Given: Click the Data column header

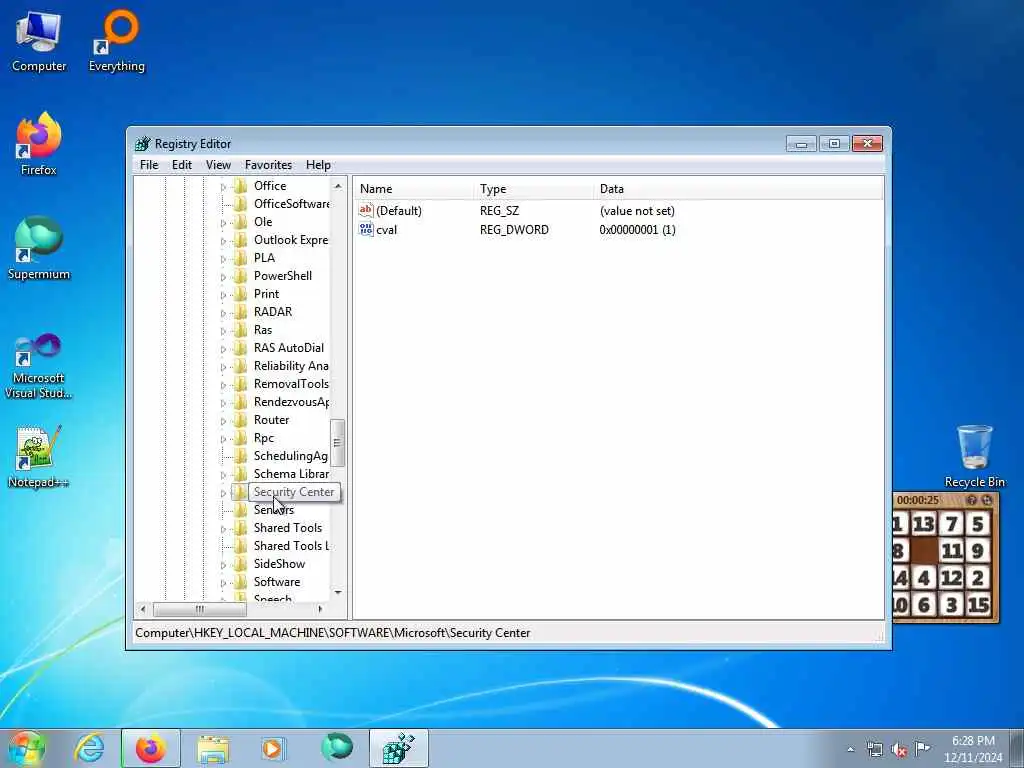Looking at the screenshot, I should (x=739, y=189).
